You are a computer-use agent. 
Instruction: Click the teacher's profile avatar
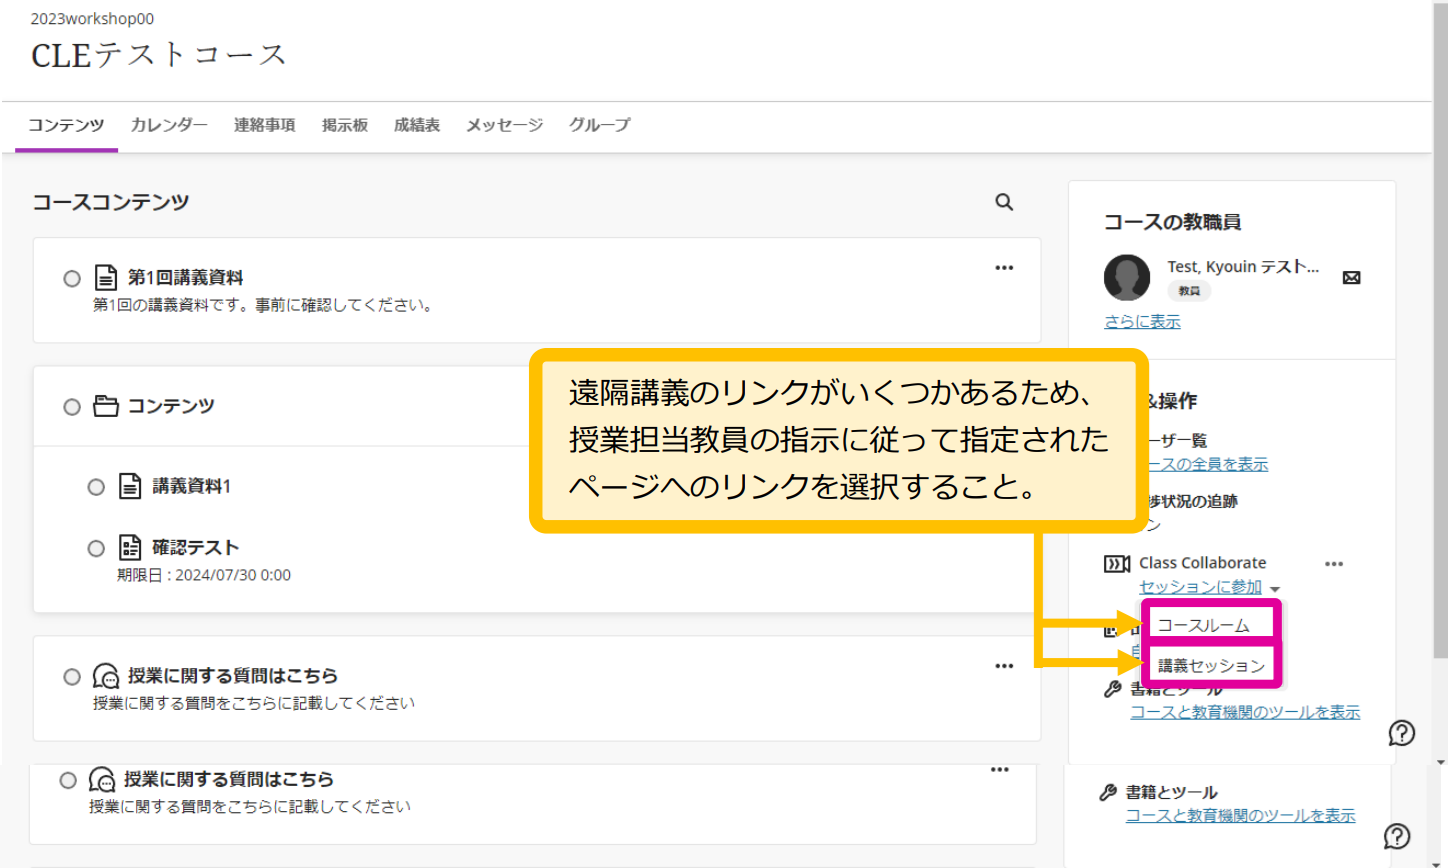[x=1127, y=277]
